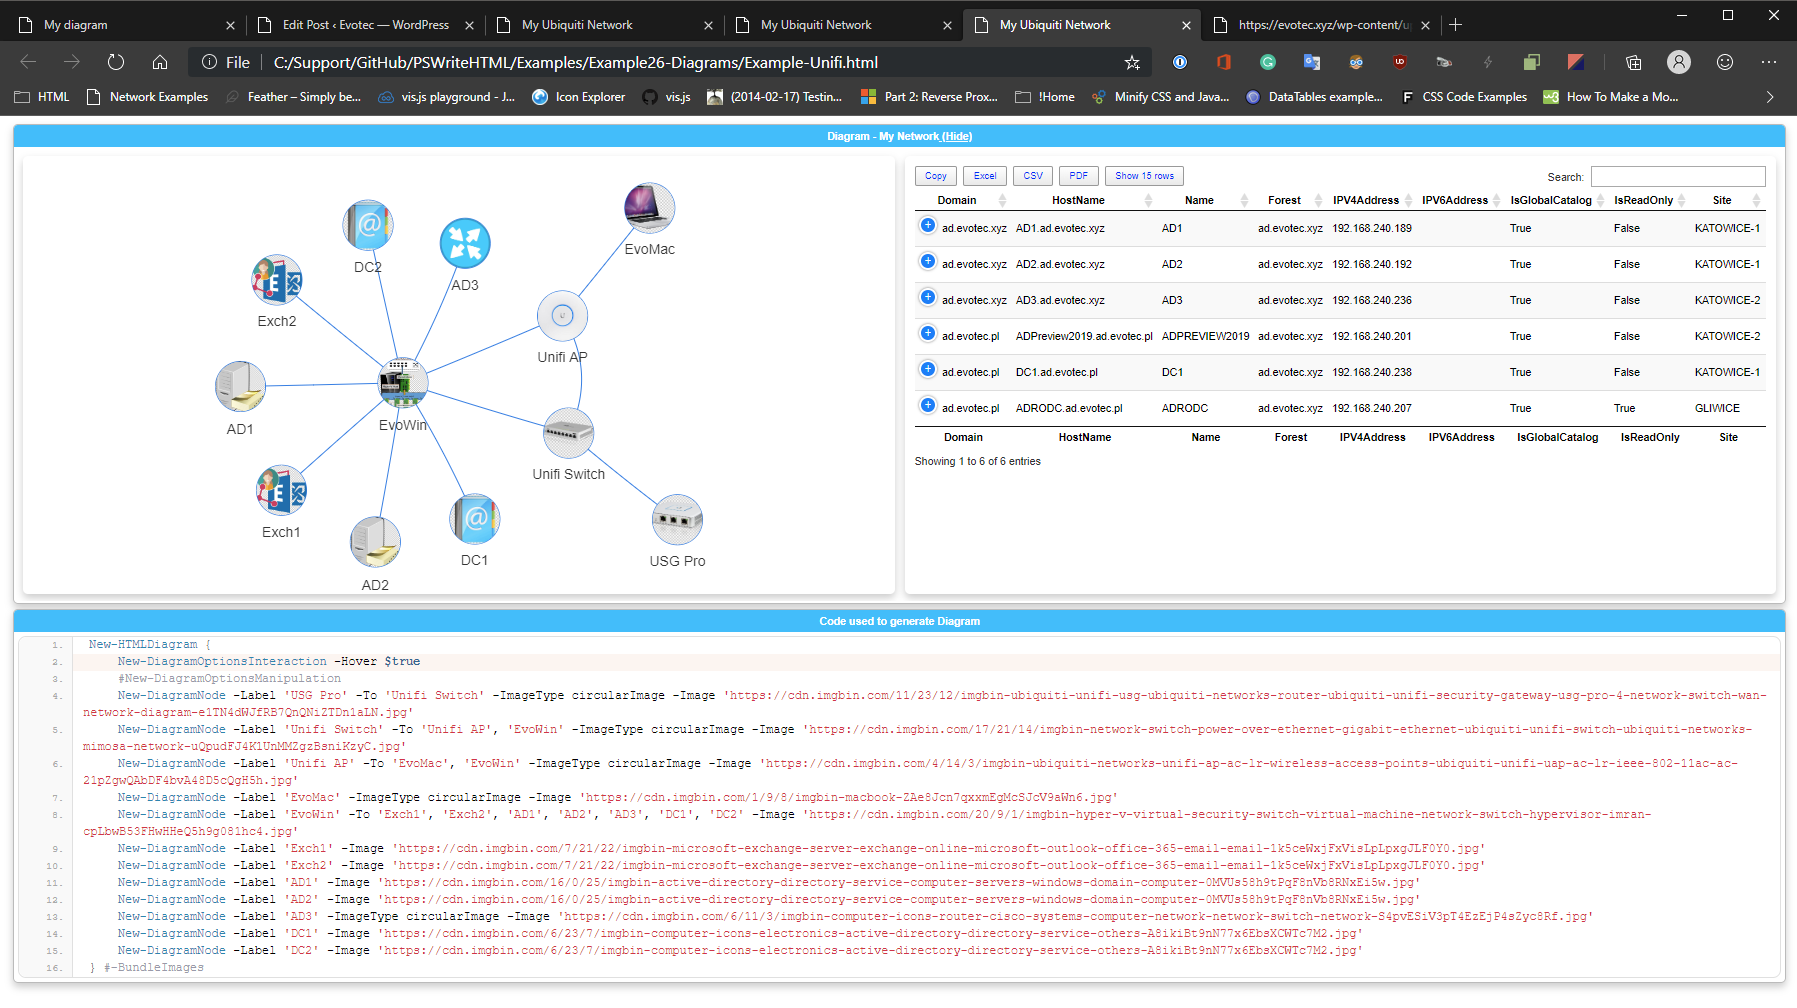
Task: Hide the diagram using the Hide link
Action: 957,135
